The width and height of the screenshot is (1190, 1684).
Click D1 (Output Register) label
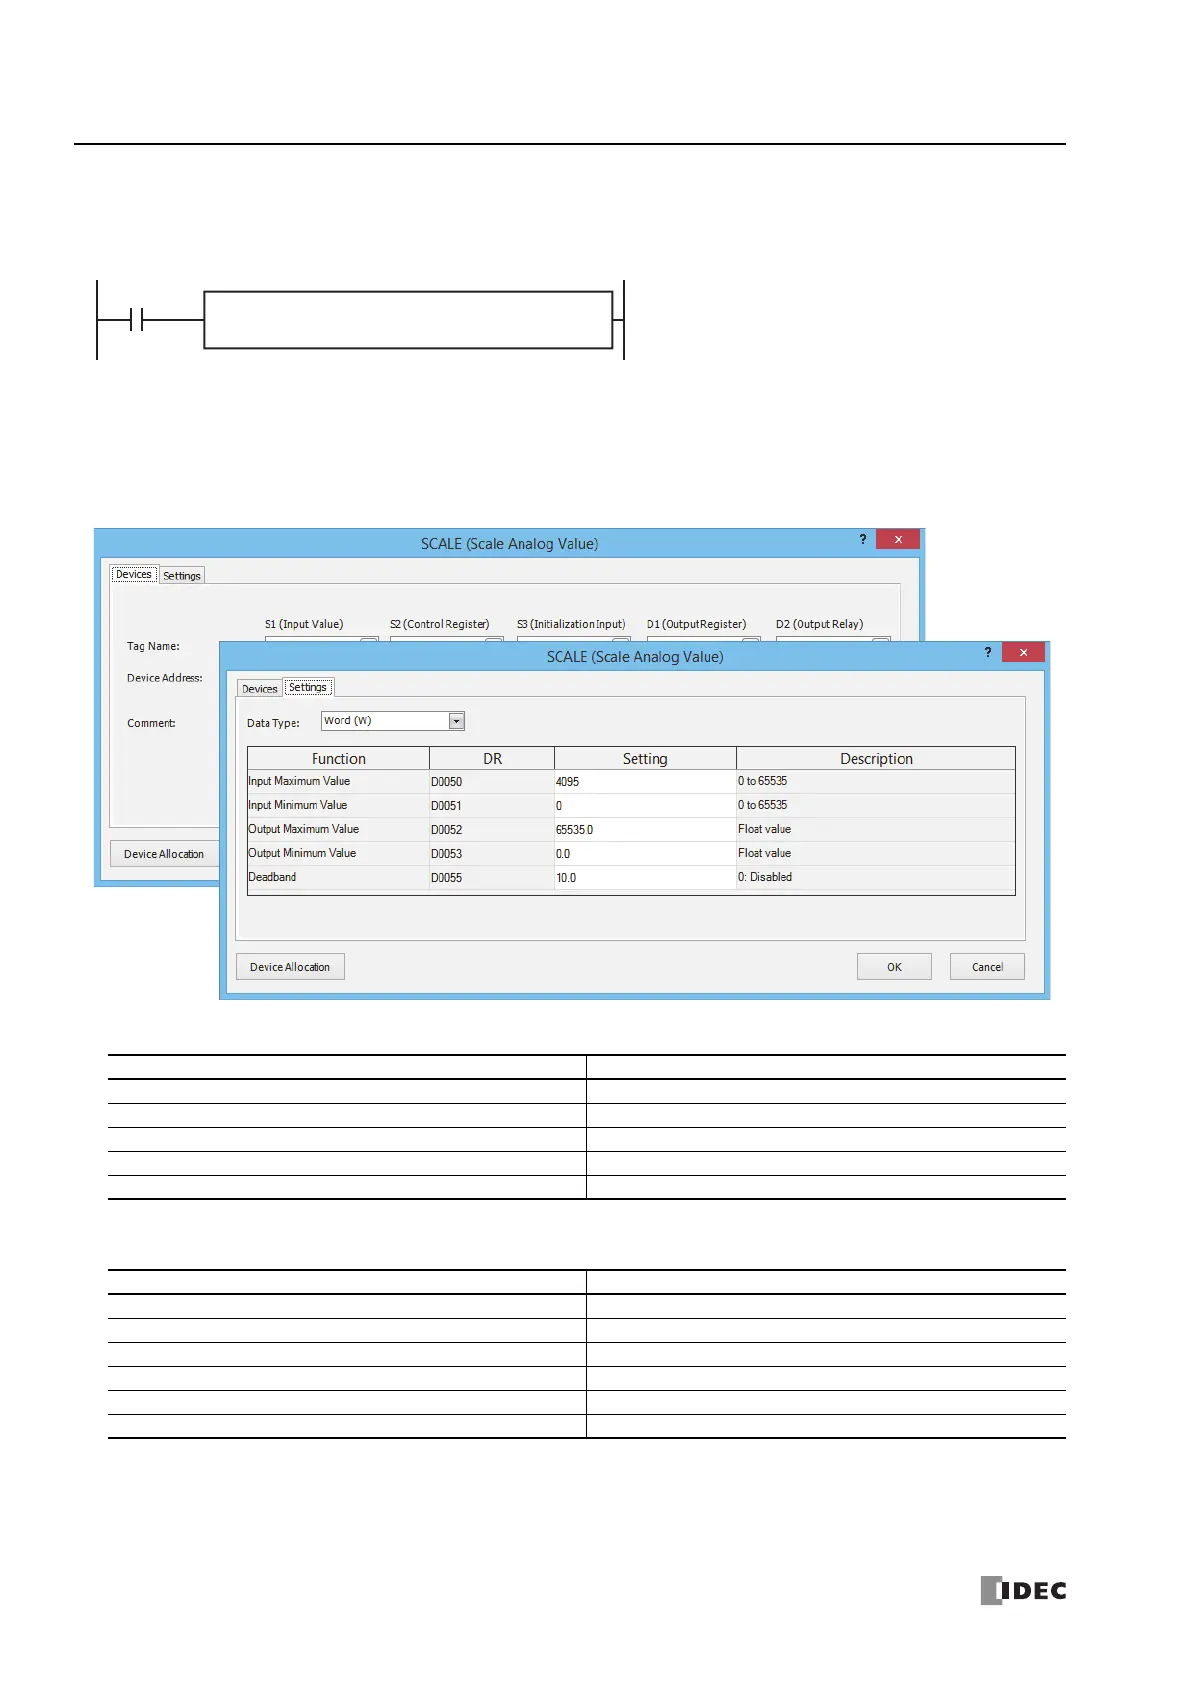click(696, 624)
